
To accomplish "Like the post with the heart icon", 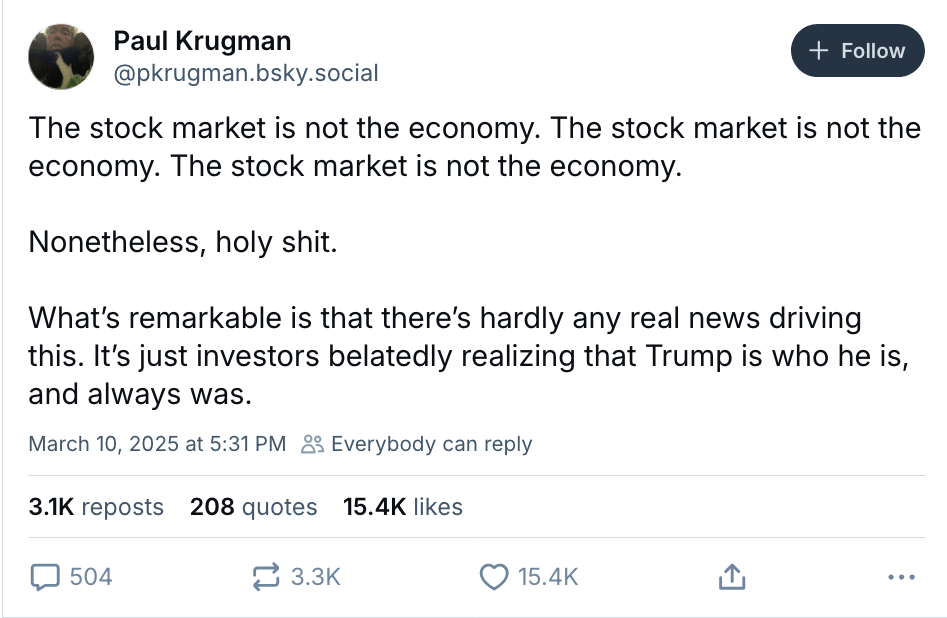I will coord(494,577).
